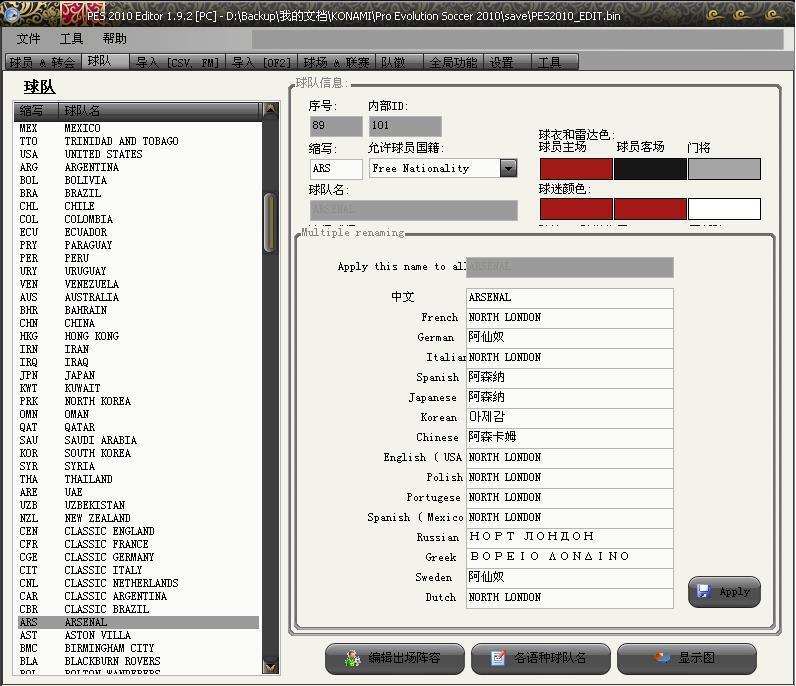
Task: Select ASTON VILLA in the team list
Action: click(97, 635)
